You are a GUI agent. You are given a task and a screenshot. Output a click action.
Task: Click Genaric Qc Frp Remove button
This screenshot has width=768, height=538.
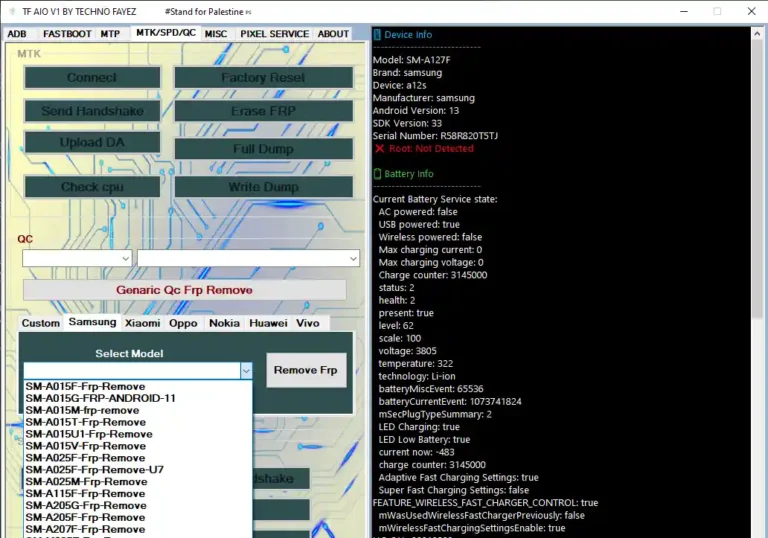pyautogui.click(x=184, y=290)
